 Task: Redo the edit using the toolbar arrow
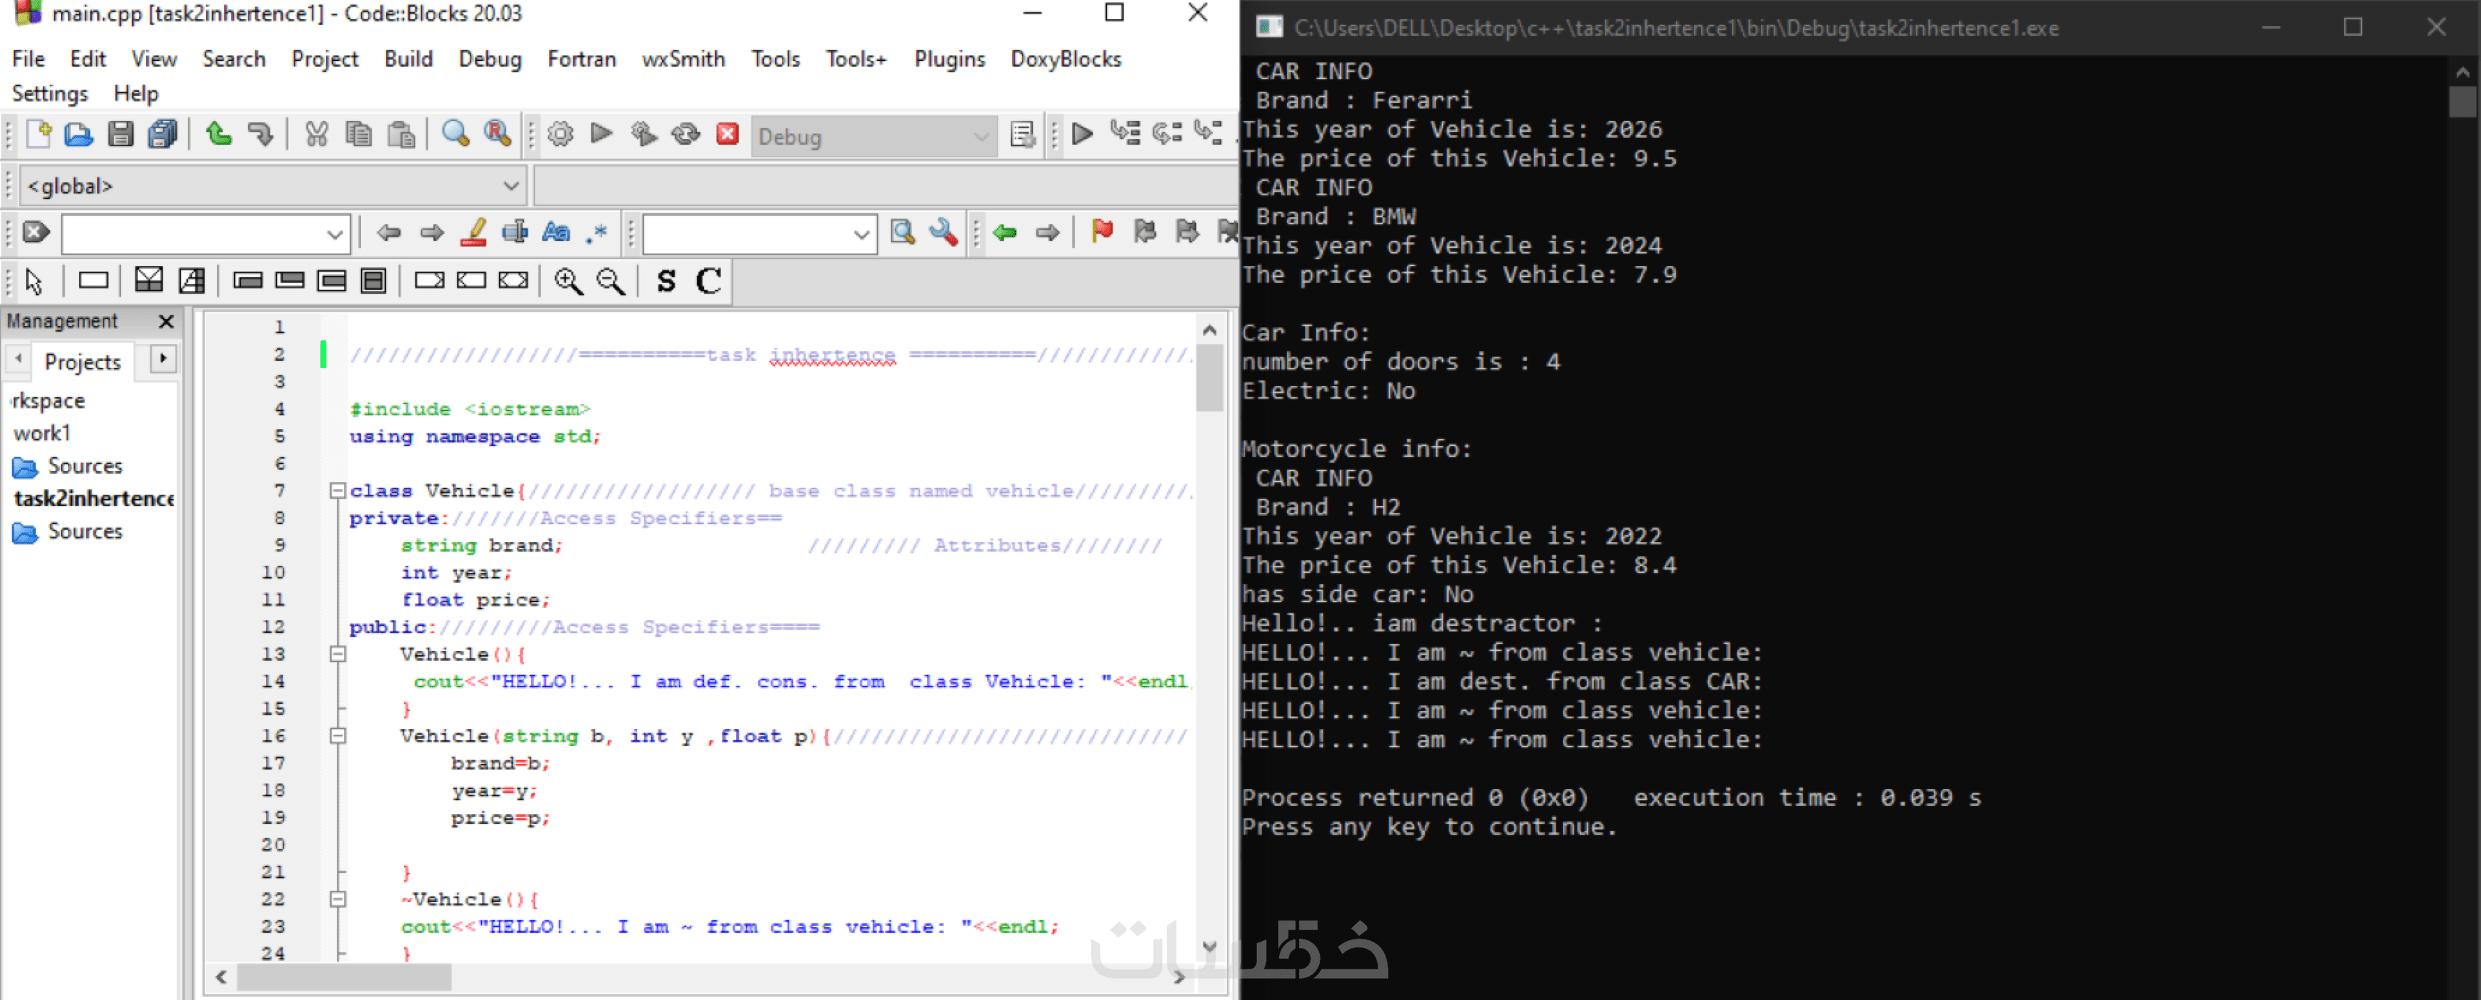(x=260, y=134)
